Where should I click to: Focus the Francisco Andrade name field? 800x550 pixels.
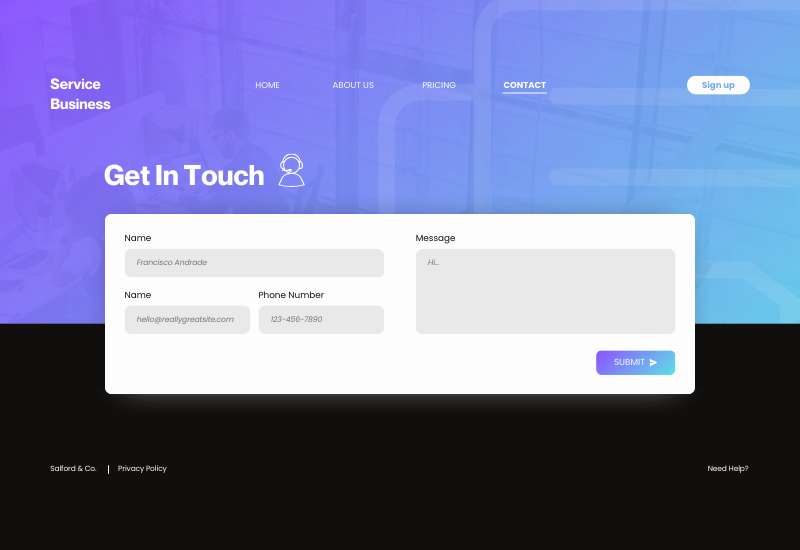[x=254, y=263]
